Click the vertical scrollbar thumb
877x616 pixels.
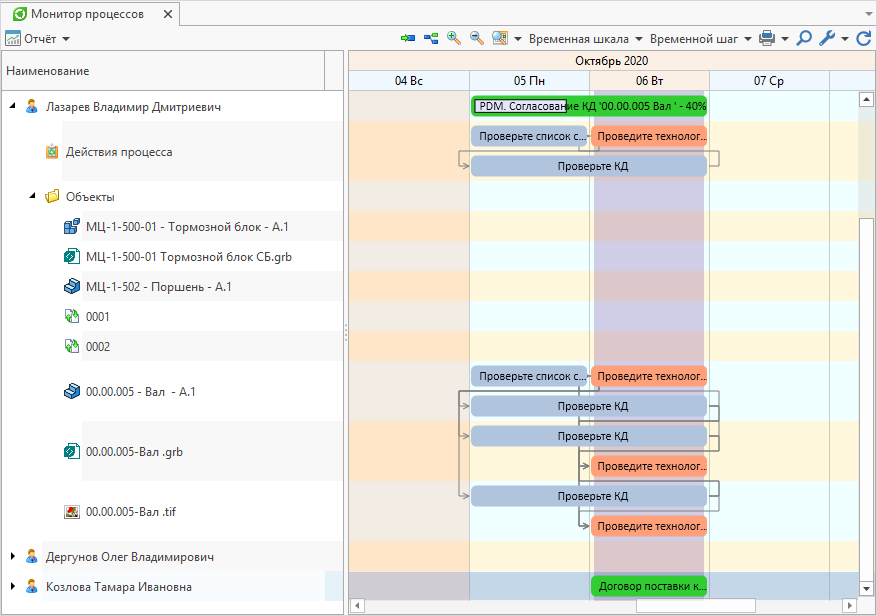(x=866, y=399)
